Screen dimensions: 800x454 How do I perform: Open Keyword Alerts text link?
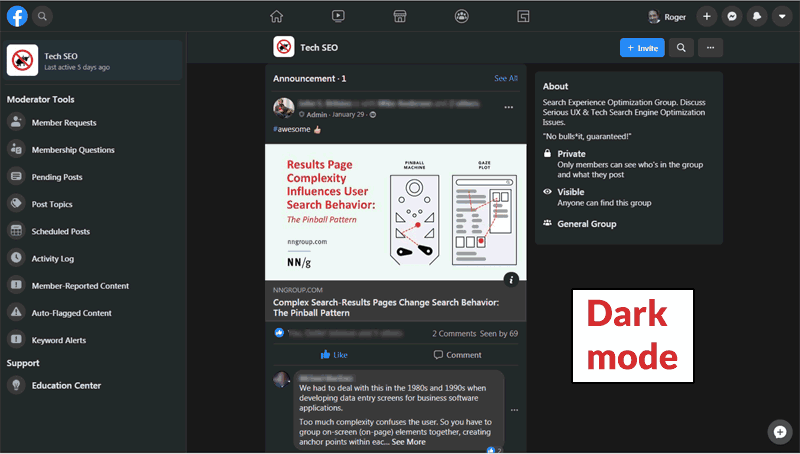point(59,340)
